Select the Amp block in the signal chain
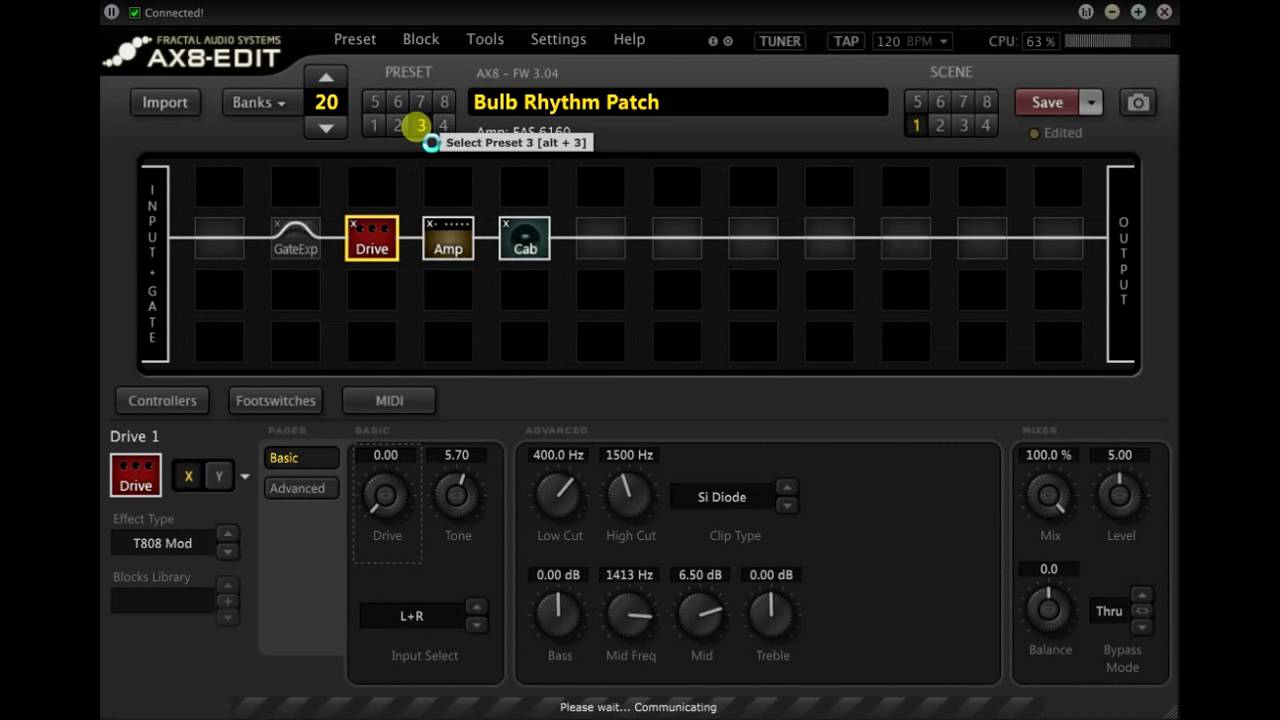1280x720 pixels. click(448, 238)
